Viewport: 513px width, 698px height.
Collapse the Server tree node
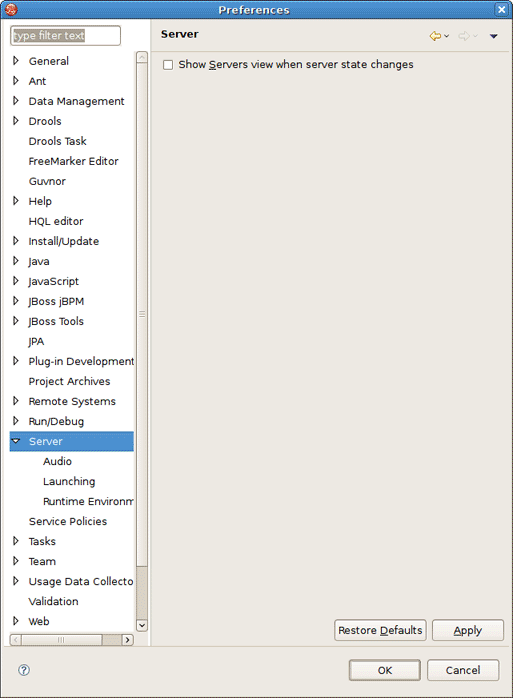[16, 441]
